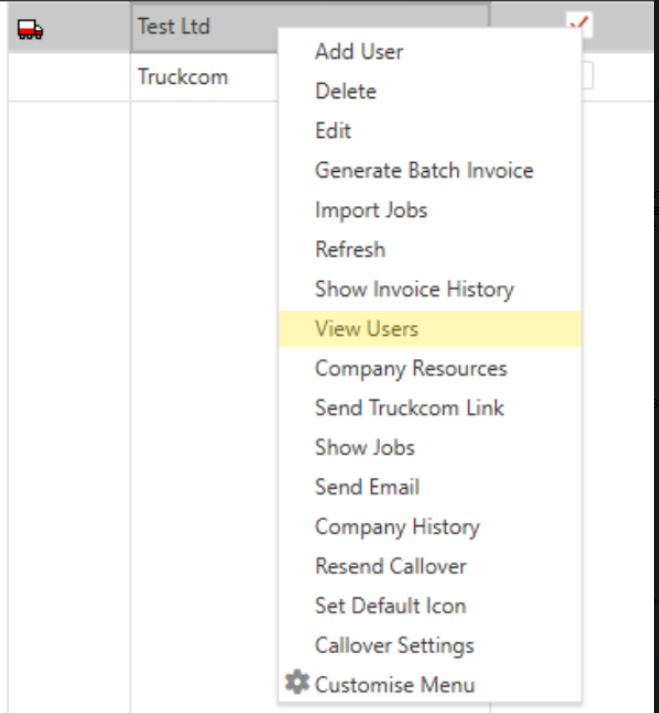
Task: Choose Set Default Icon
Action: [x=390, y=606]
